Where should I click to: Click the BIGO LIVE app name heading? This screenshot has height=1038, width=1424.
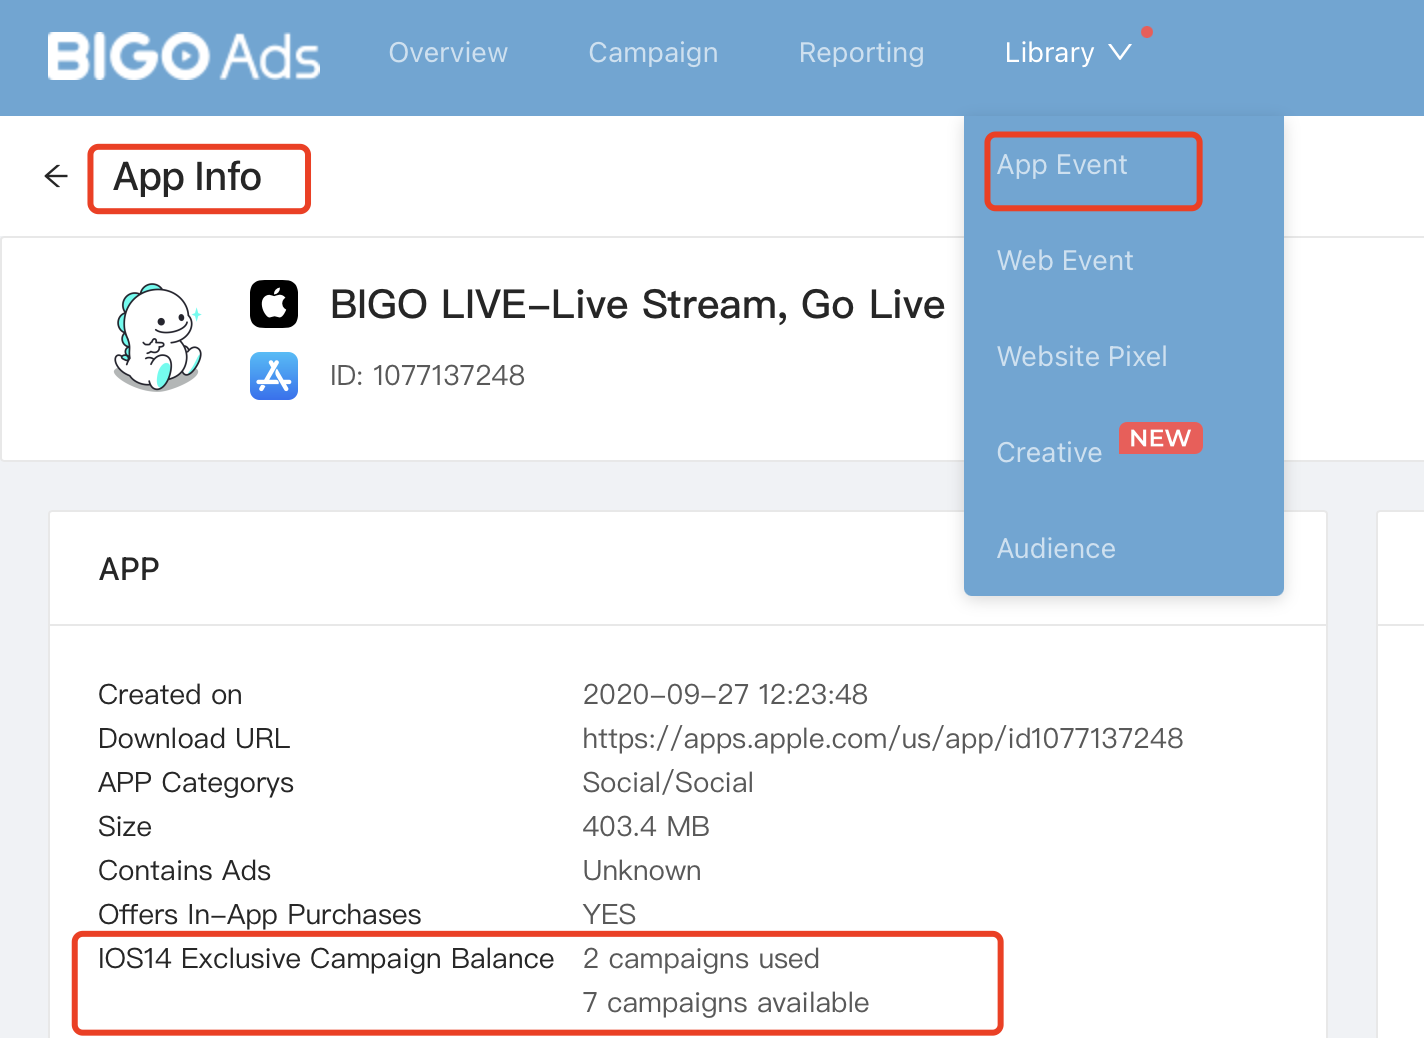(637, 305)
